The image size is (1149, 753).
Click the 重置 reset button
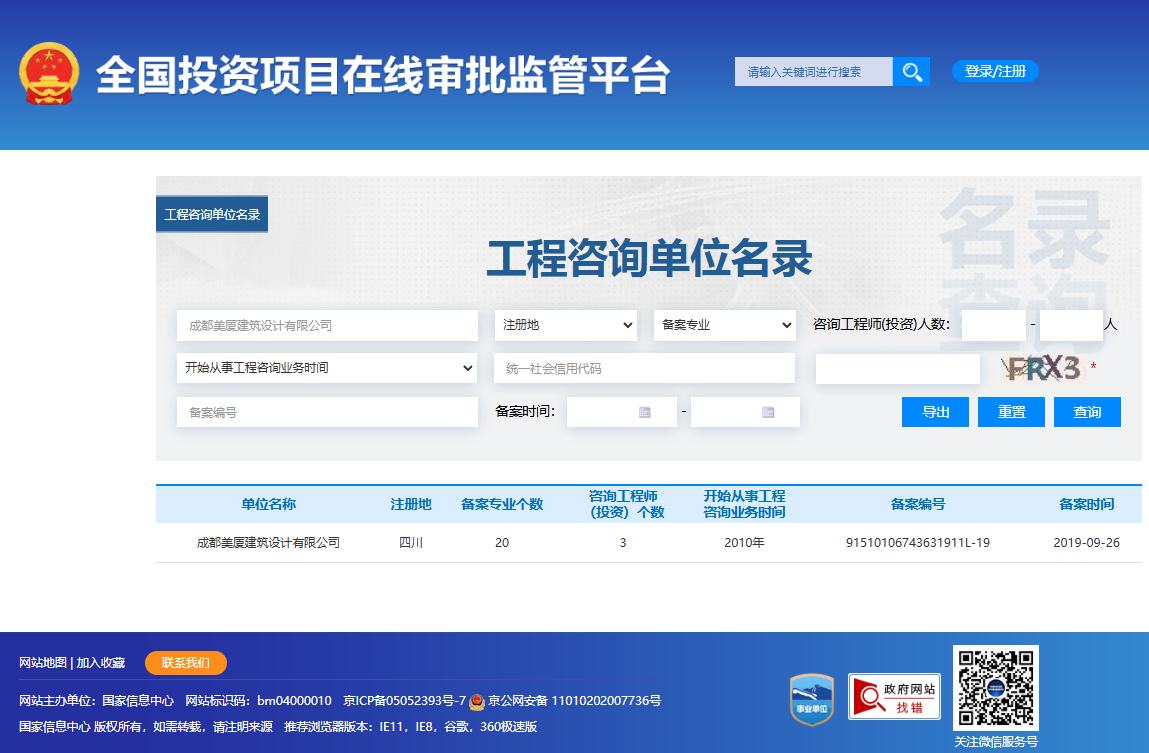[1011, 412]
